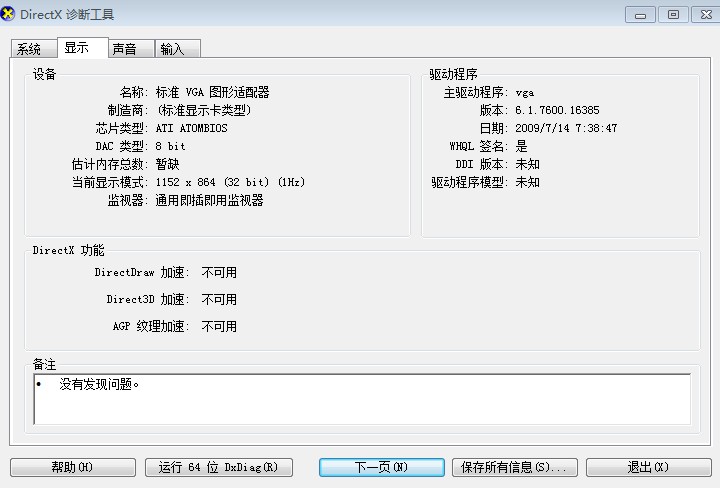Click monitor value 通用即插即用监视器
This screenshot has height=488, width=720.
point(209,200)
